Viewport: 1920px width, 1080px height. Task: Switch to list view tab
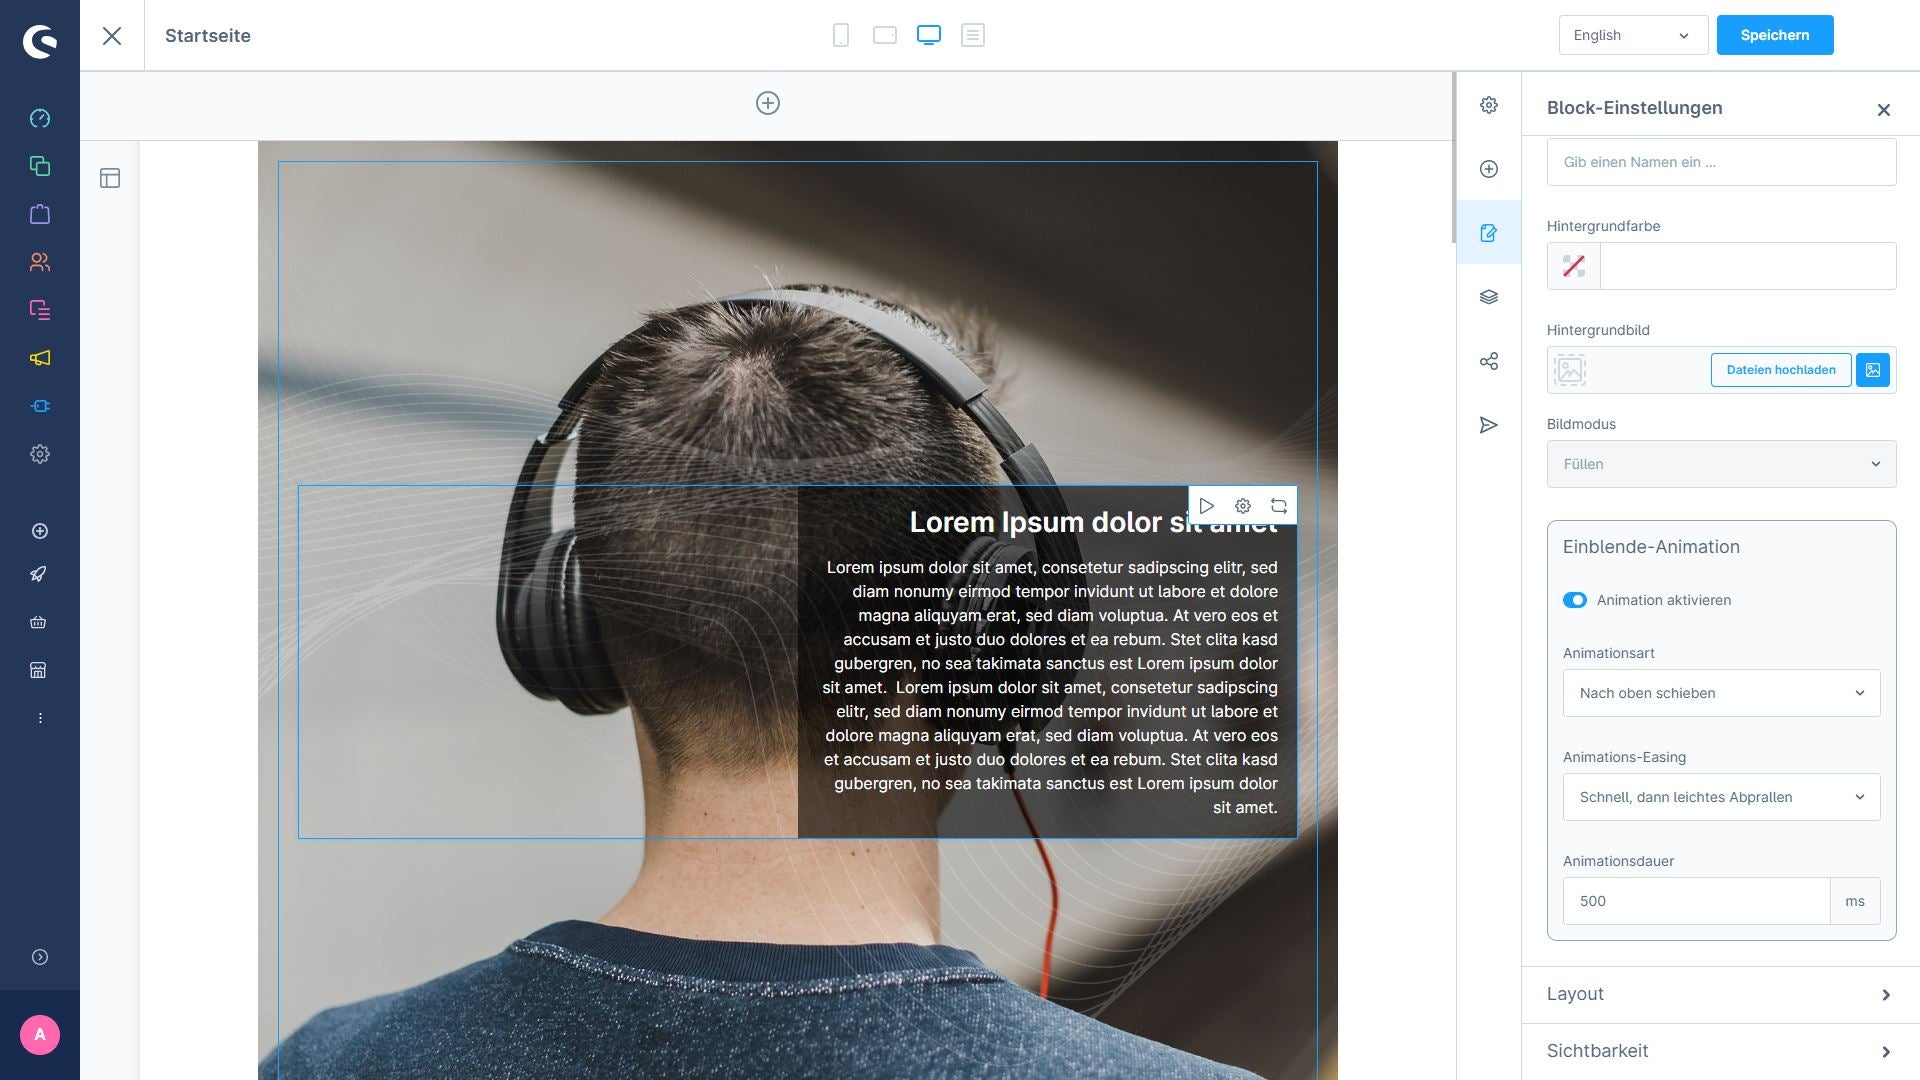(x=972, y=34)
